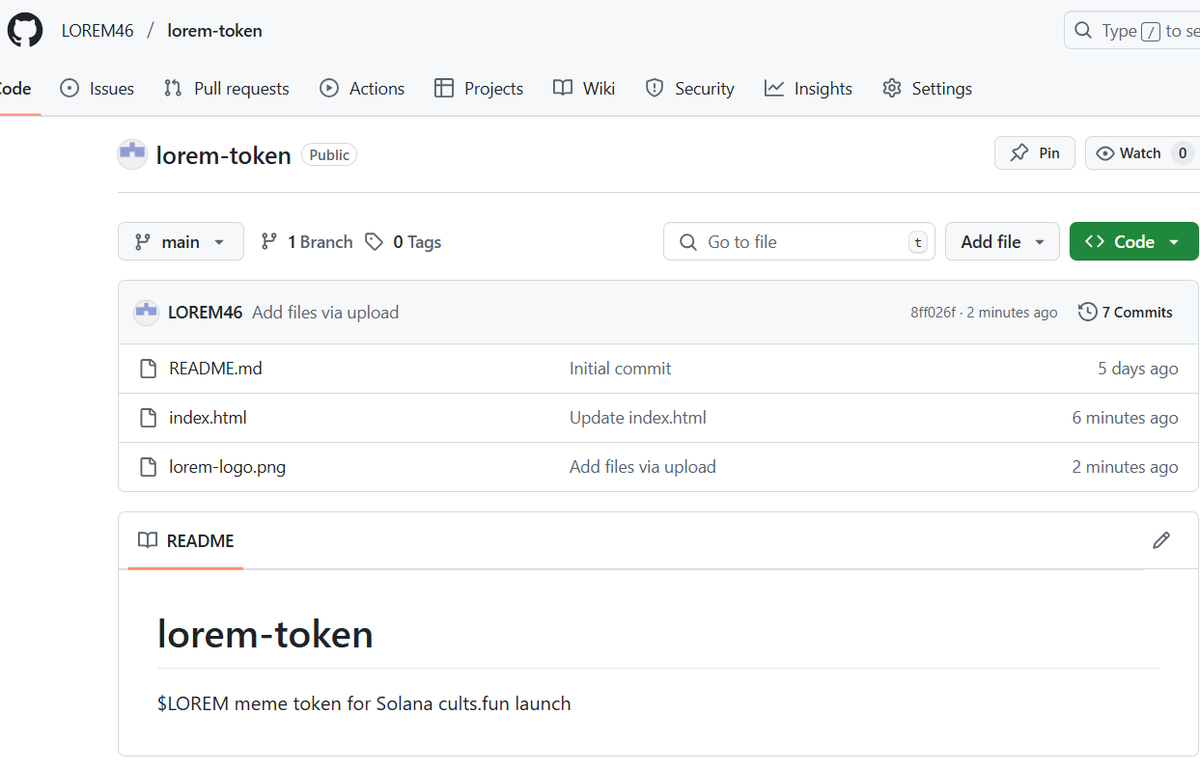The width and height of the screenshot is (1200, 769).
Task: Edit README with pencil icon
Action: [1161, 540]
